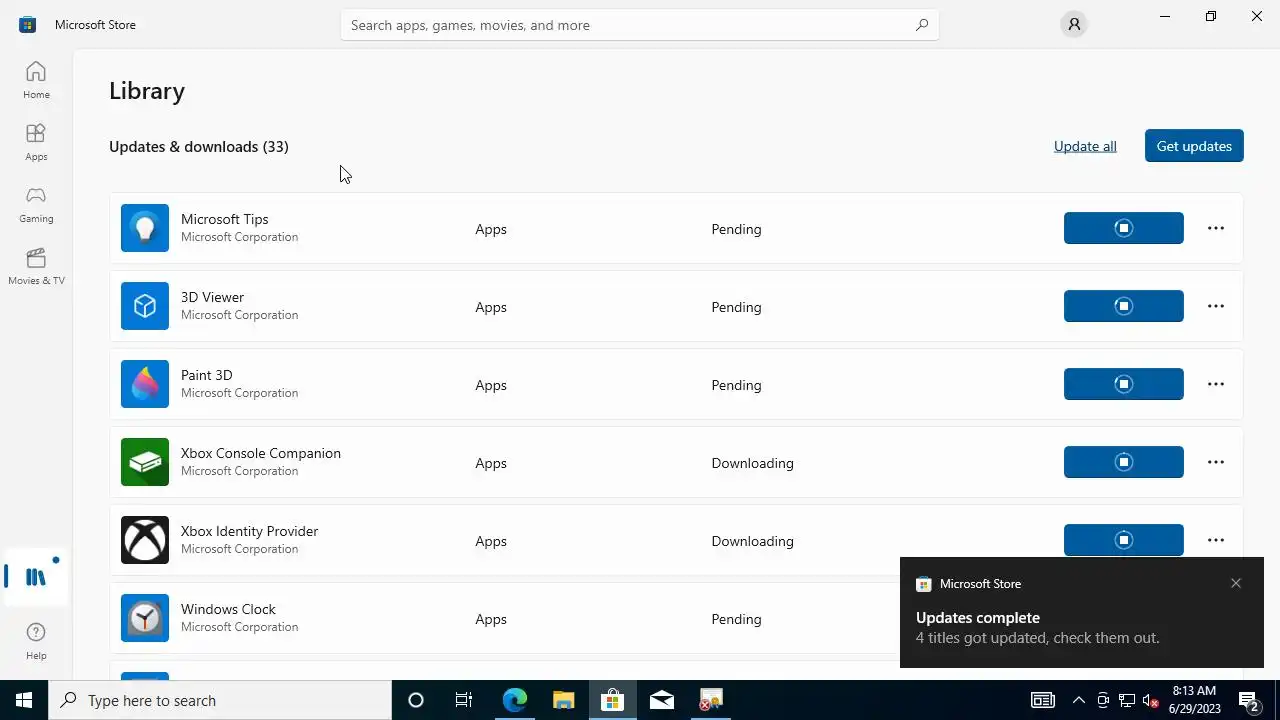Open more options for Xbox Console Companion
Screen dimensions: 1280x720
pos(1216,462)
